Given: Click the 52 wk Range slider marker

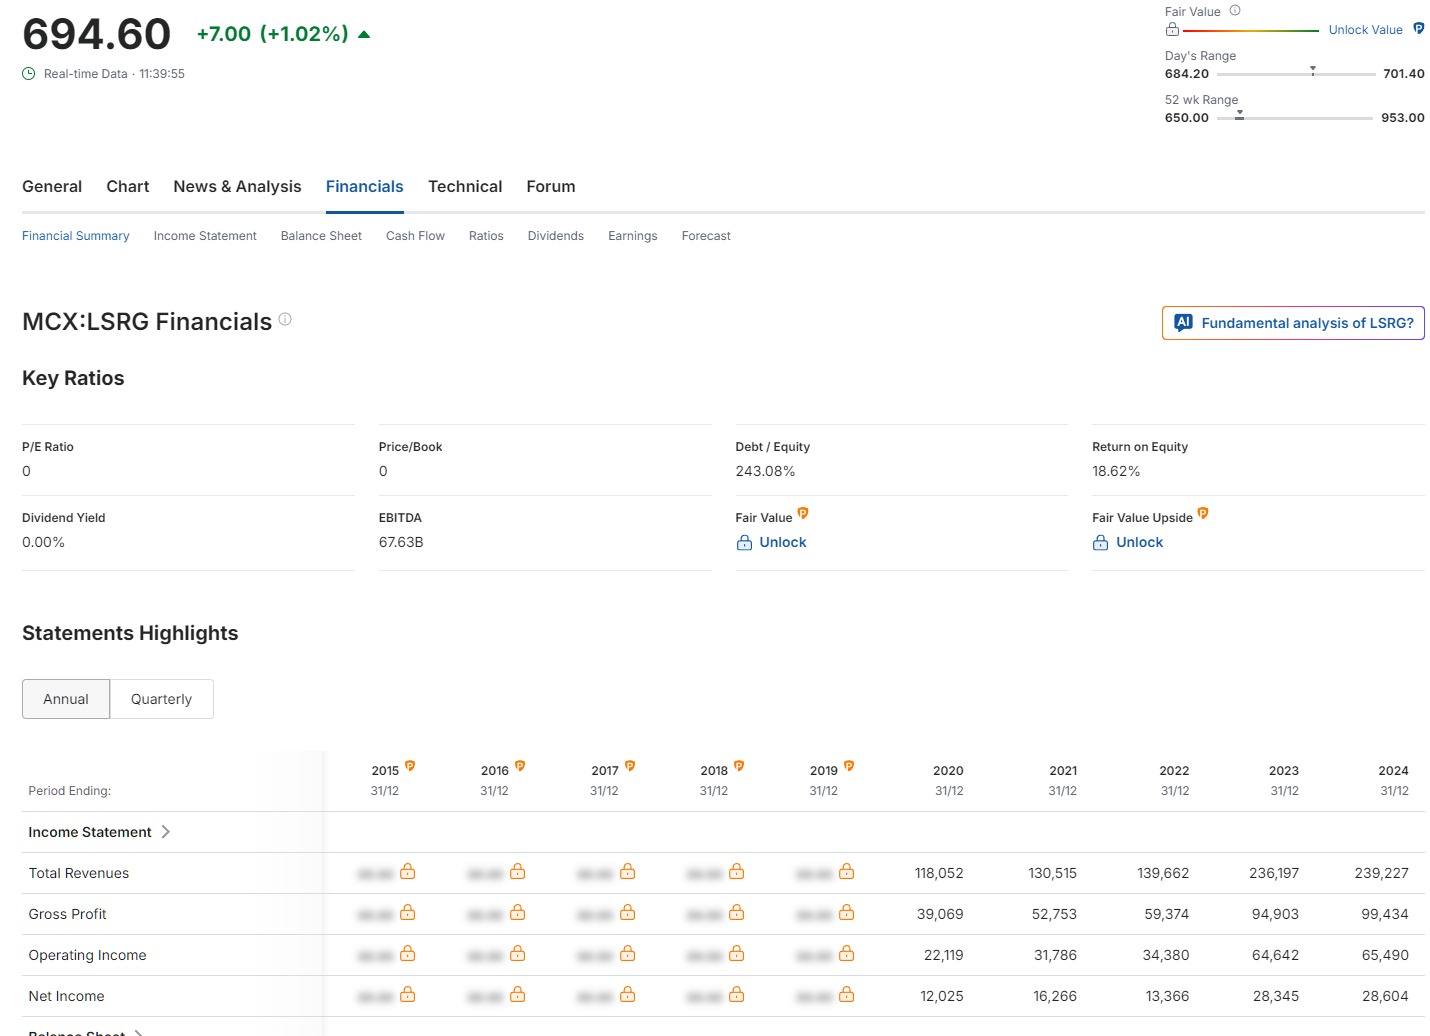Looking at the screenshot, I should 1239,115.
